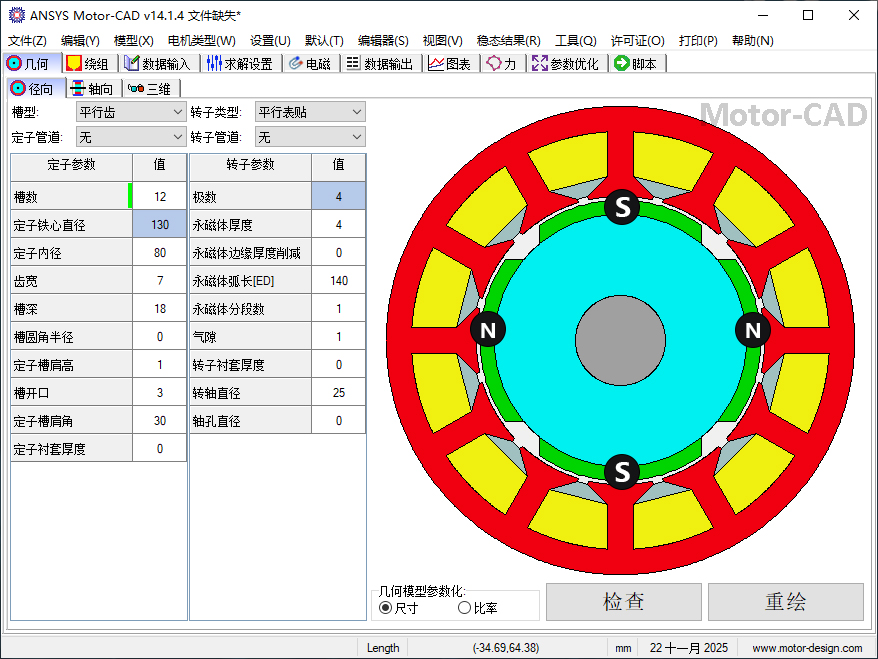878x659 pixels.
Task: Open the 稳态结果(R) menu
Action: (508, 41)
